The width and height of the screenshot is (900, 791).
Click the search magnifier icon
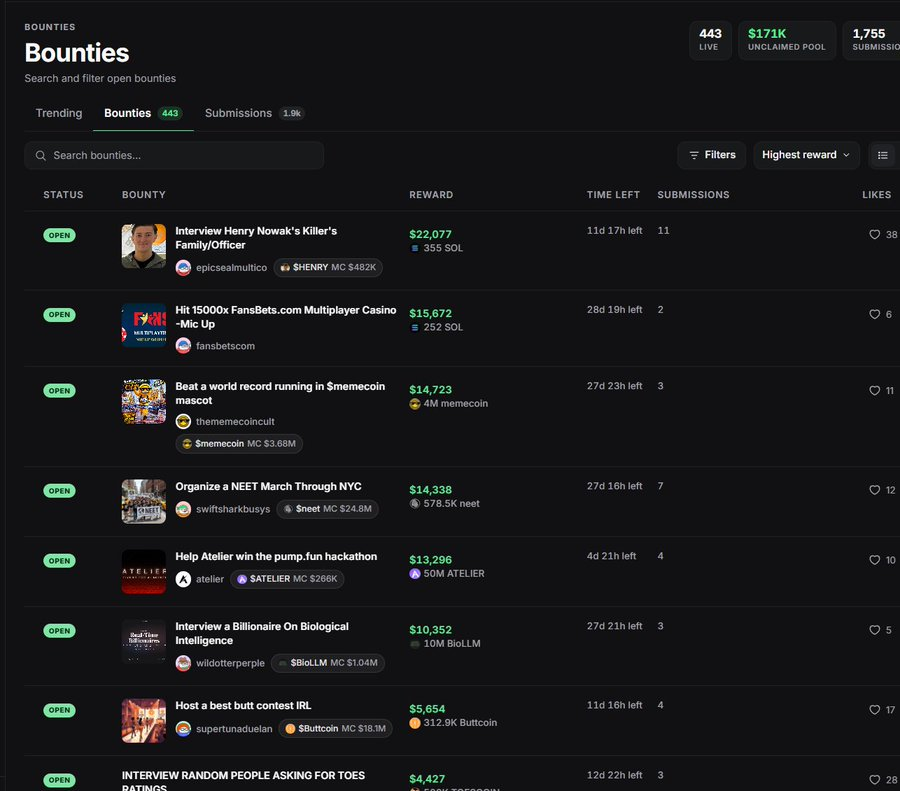[40, 156]
